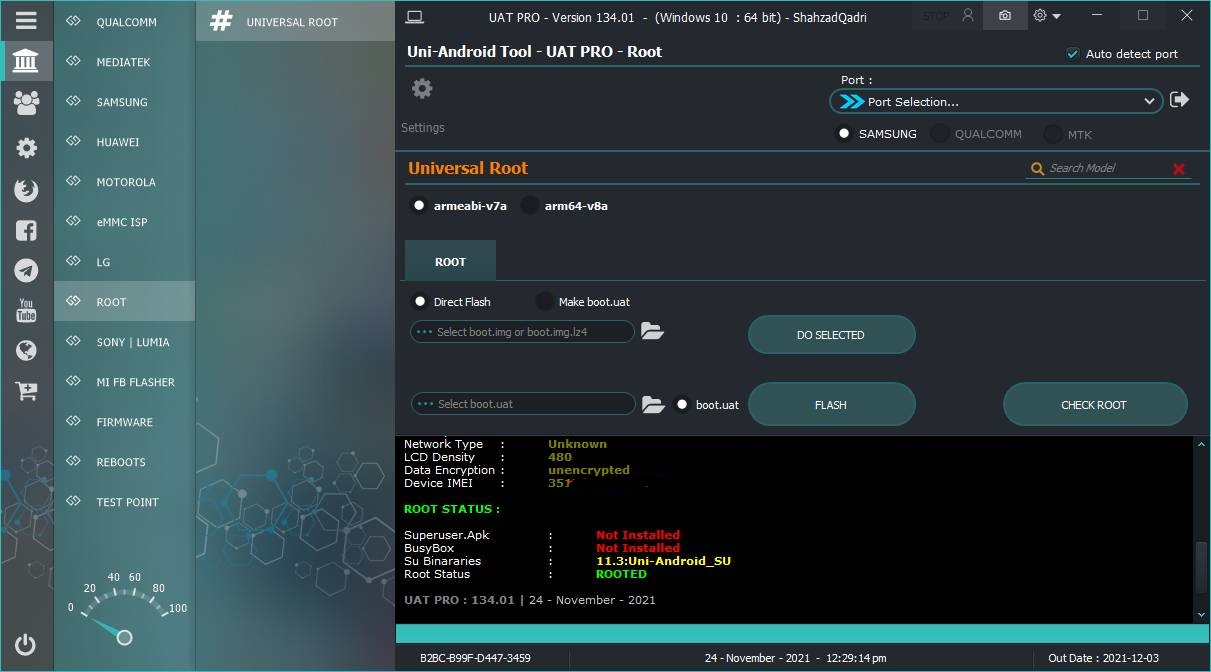Click the STOP button

(935, 16)
